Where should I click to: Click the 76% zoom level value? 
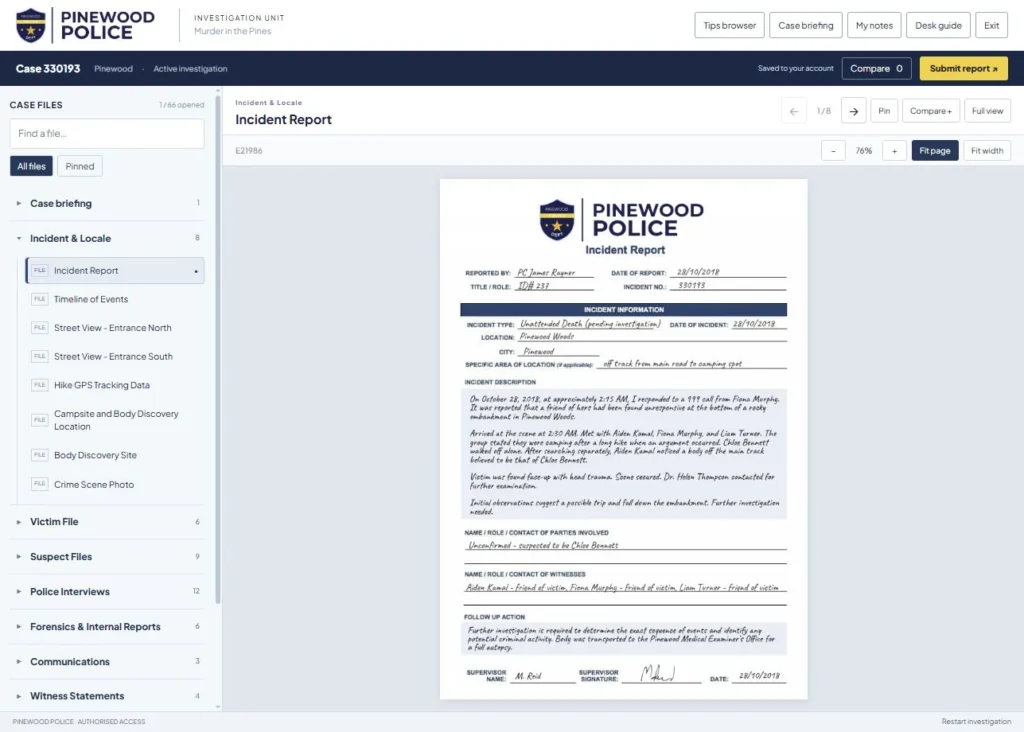tap(863, 151)
